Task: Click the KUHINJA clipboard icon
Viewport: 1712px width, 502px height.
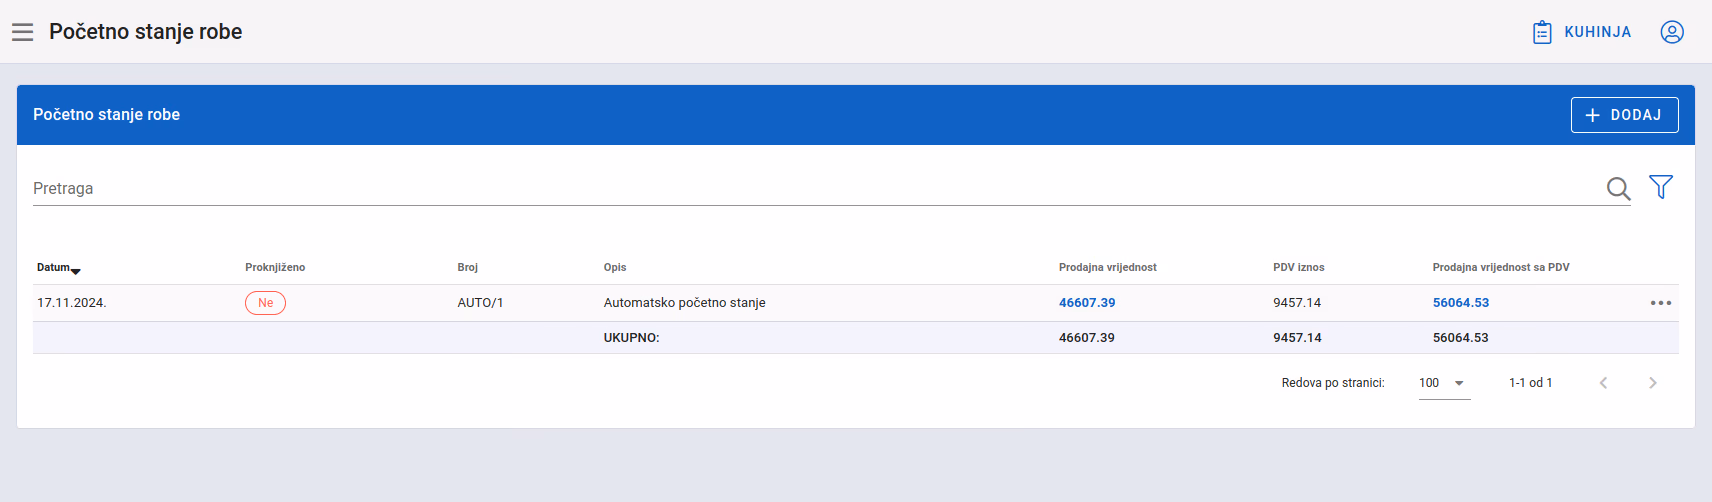Action: [x=1542, y=32]
